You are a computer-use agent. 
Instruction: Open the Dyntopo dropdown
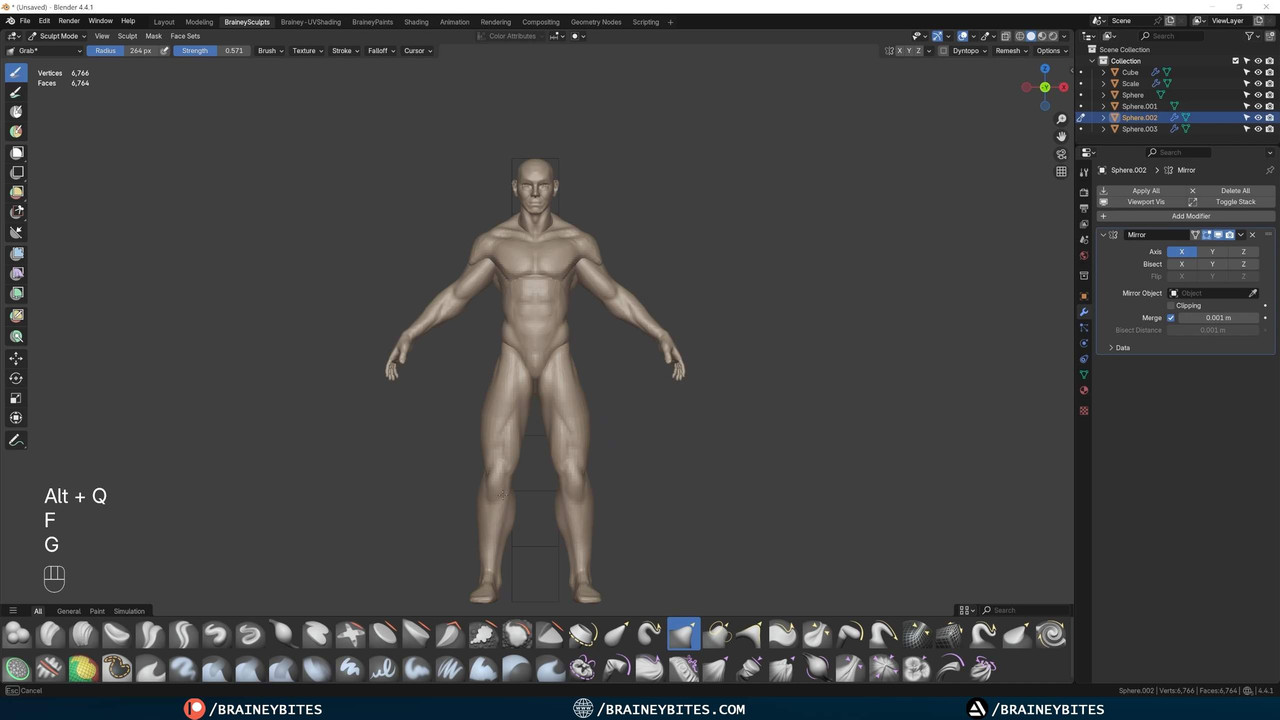pyautogui.click(x=969, y=51)
